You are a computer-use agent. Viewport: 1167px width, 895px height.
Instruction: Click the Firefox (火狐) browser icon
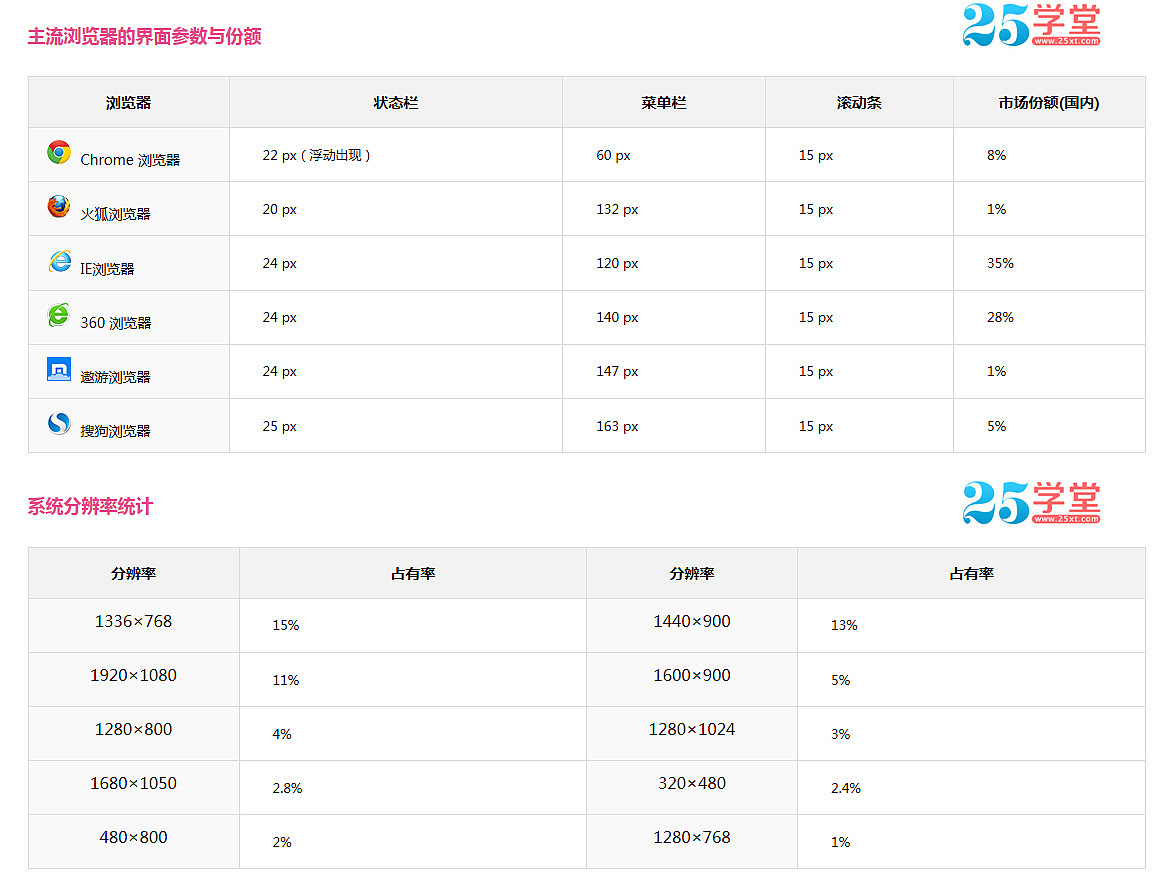59,207
